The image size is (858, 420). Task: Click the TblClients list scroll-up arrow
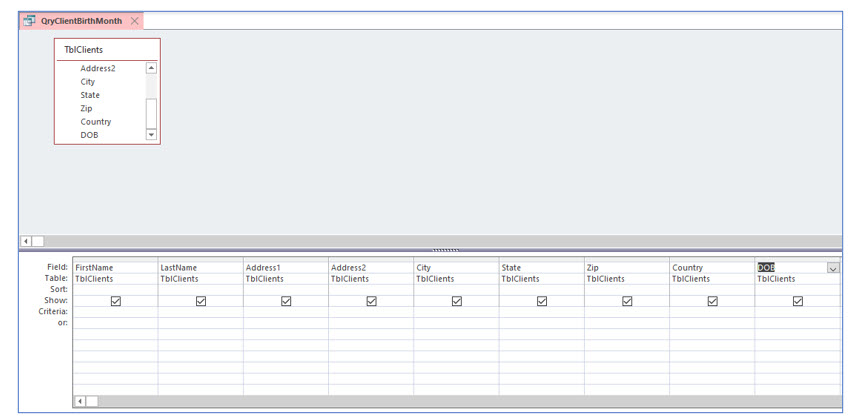(152, 68)
